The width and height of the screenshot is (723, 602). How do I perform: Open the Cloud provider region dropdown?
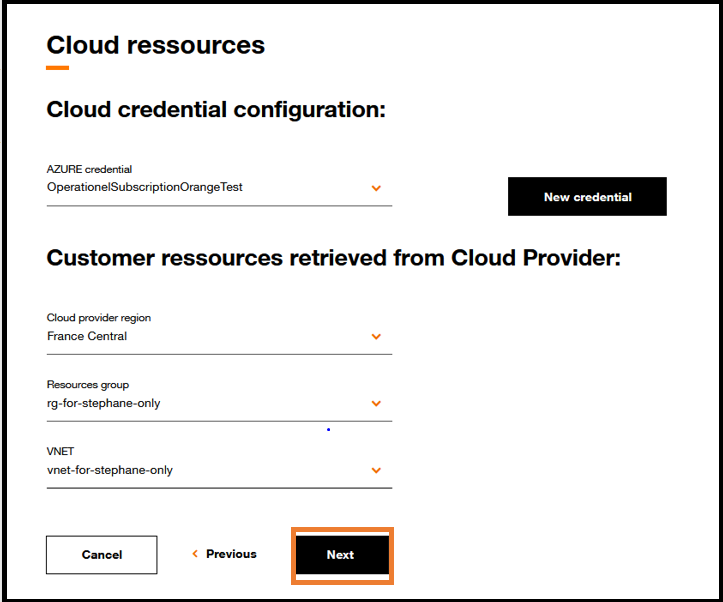pos(219,336)
